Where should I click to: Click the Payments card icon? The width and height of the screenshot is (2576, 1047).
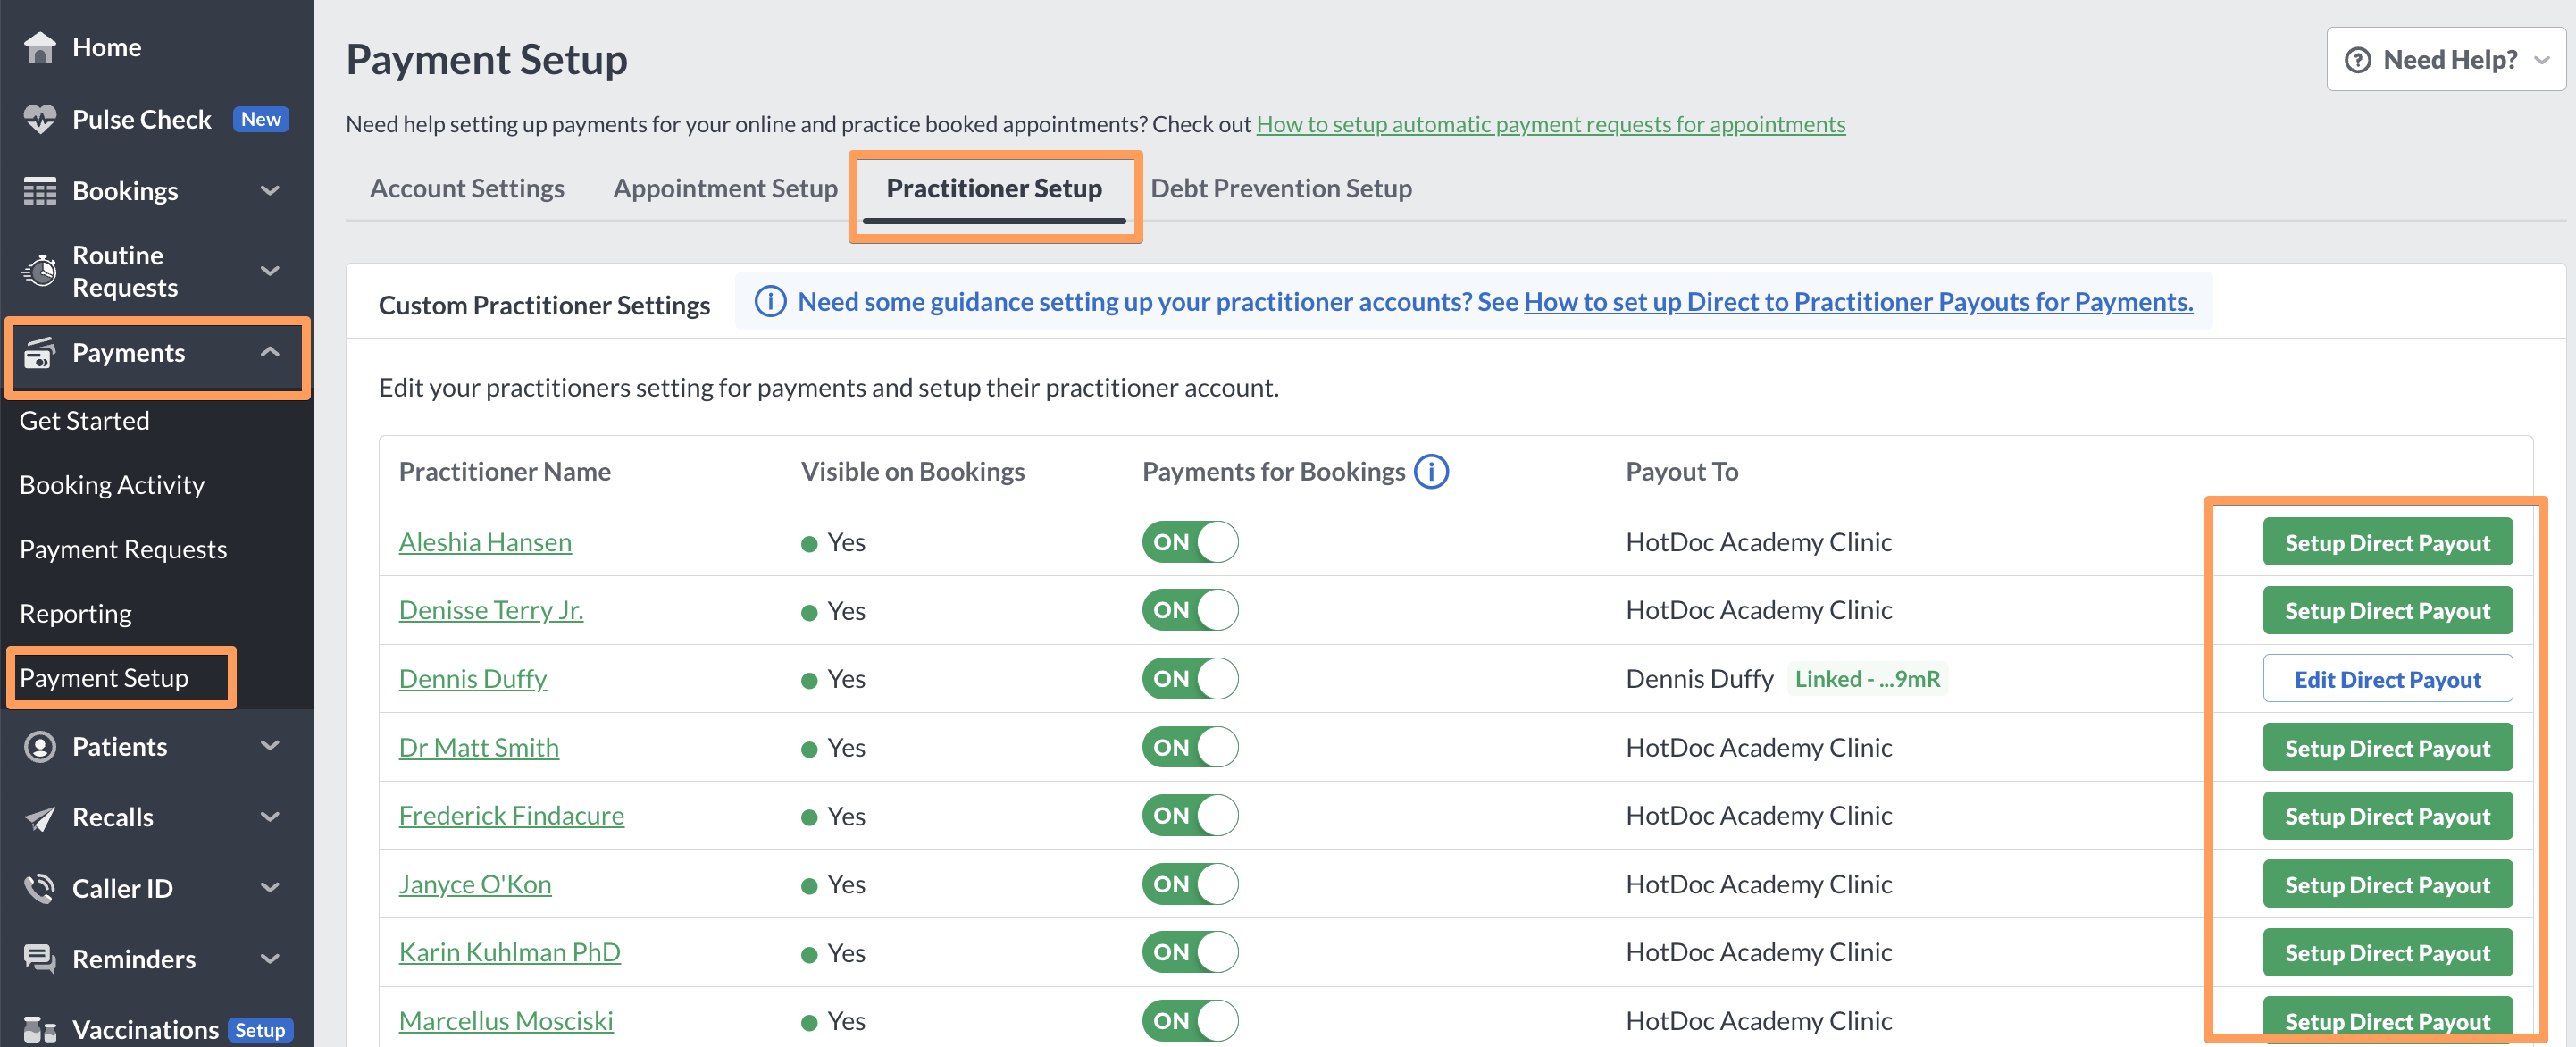click(40, 353)
